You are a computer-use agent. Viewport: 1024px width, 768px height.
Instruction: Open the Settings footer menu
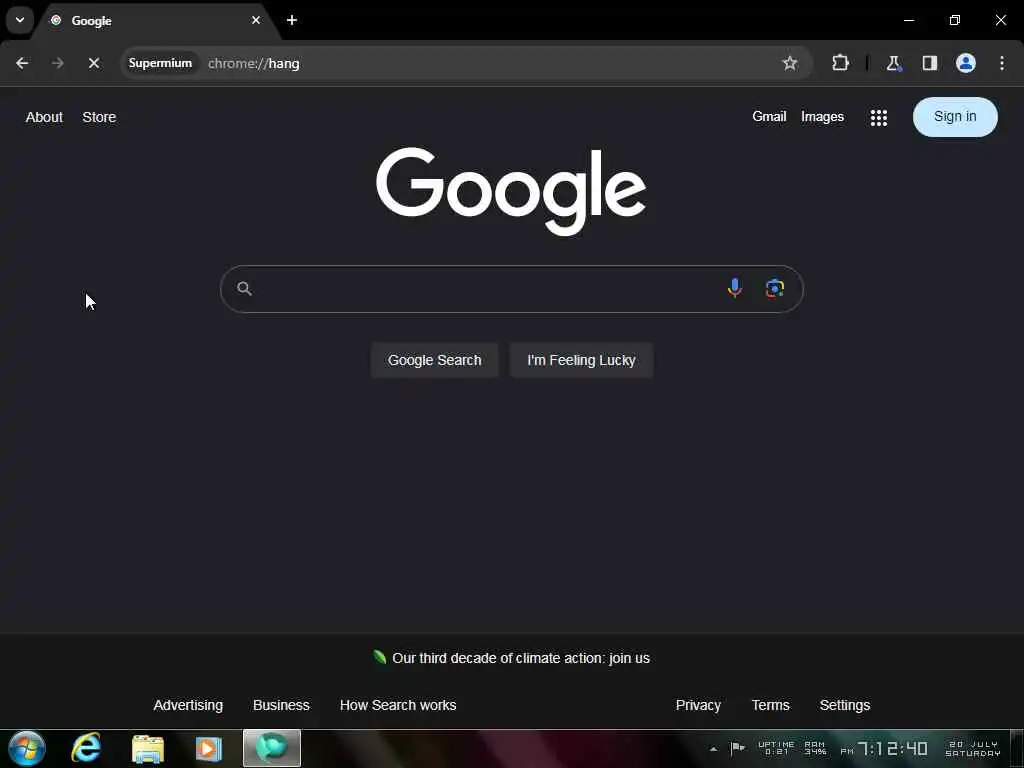pos(844,705)
